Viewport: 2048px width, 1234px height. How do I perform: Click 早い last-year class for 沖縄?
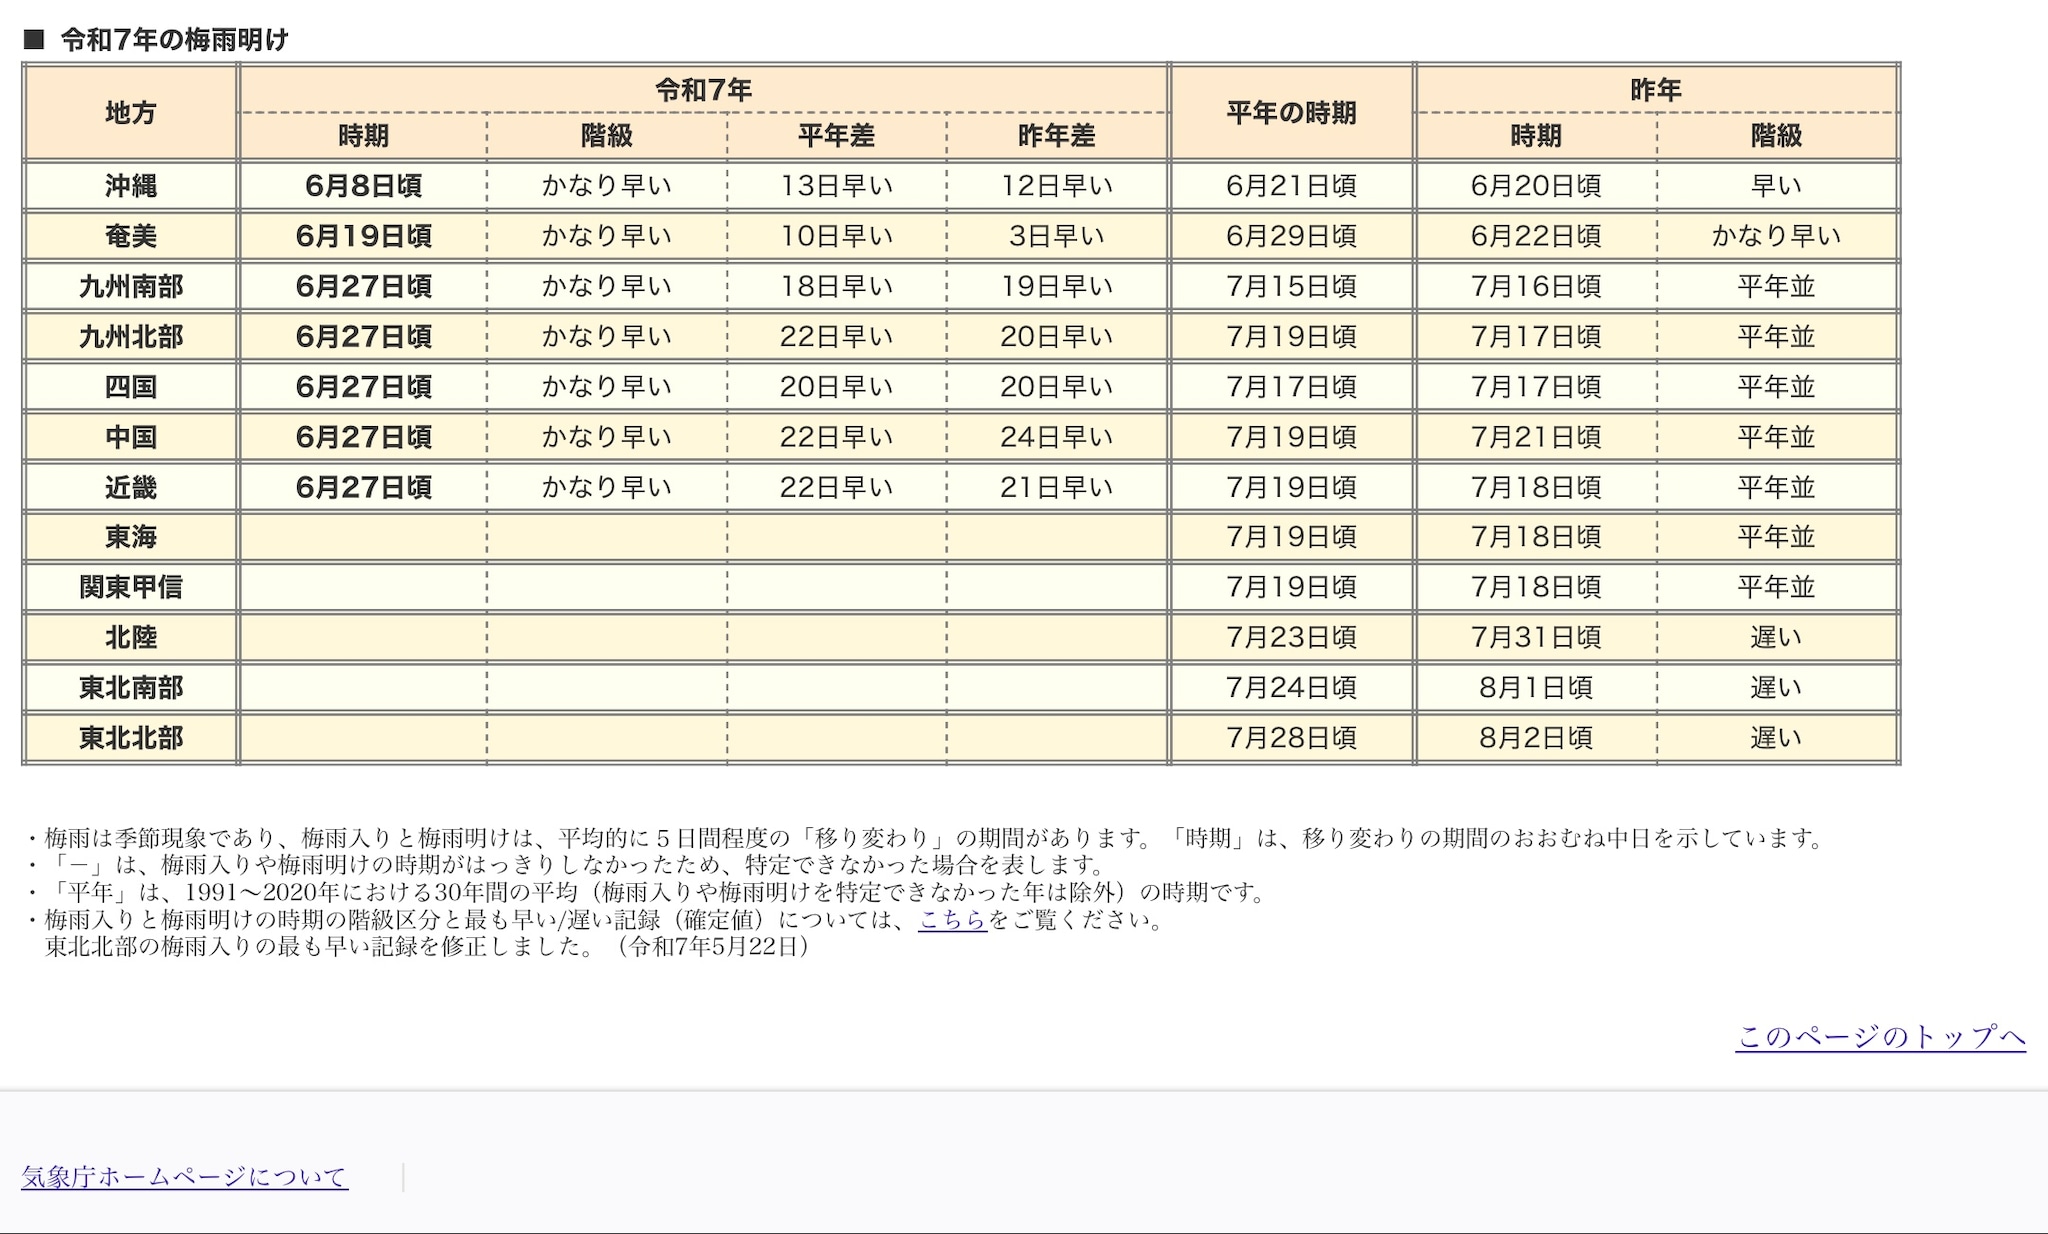point(1776,186)
